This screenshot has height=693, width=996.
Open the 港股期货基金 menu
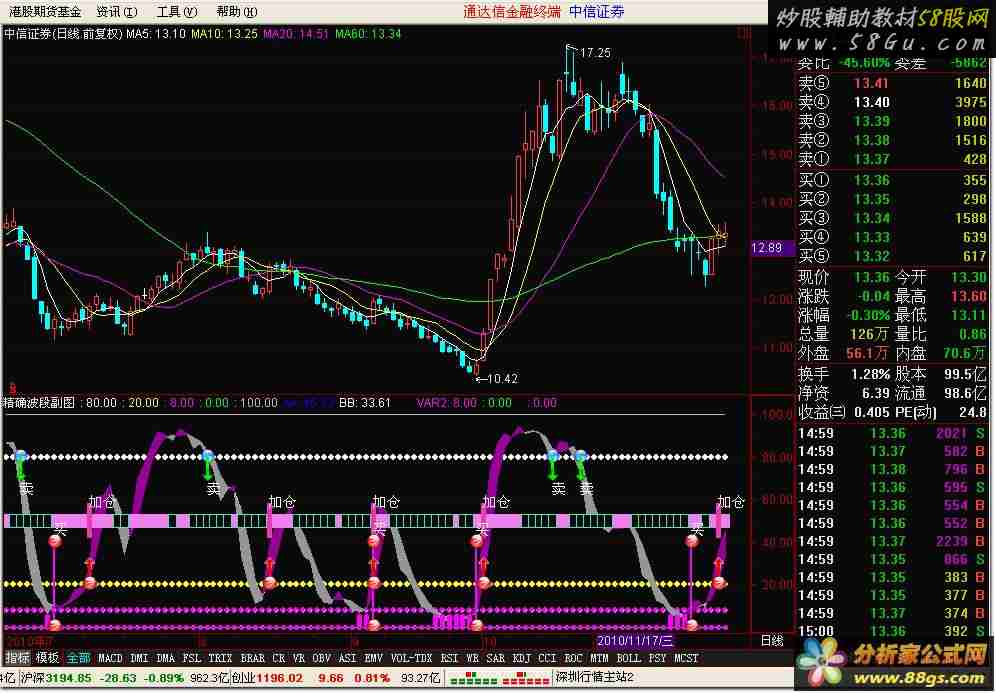(45, 11)
